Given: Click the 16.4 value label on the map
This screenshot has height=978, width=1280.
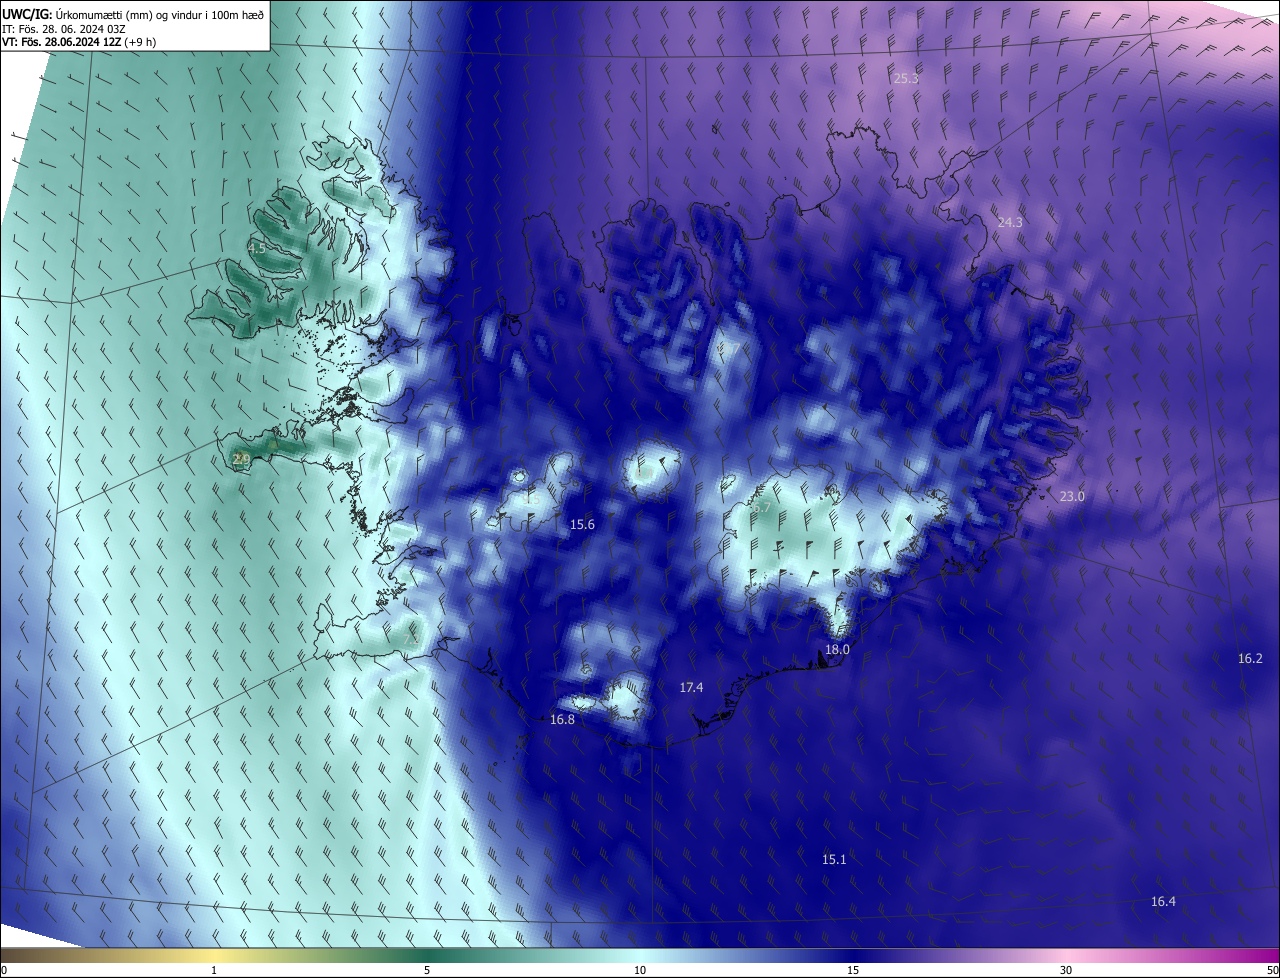Looking at the screenshot, I should pos(1163,902).
